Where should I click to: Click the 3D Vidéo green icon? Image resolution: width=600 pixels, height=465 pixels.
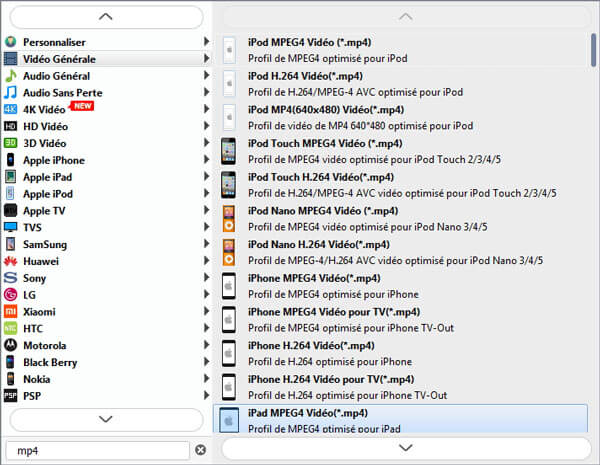[10, 143]
